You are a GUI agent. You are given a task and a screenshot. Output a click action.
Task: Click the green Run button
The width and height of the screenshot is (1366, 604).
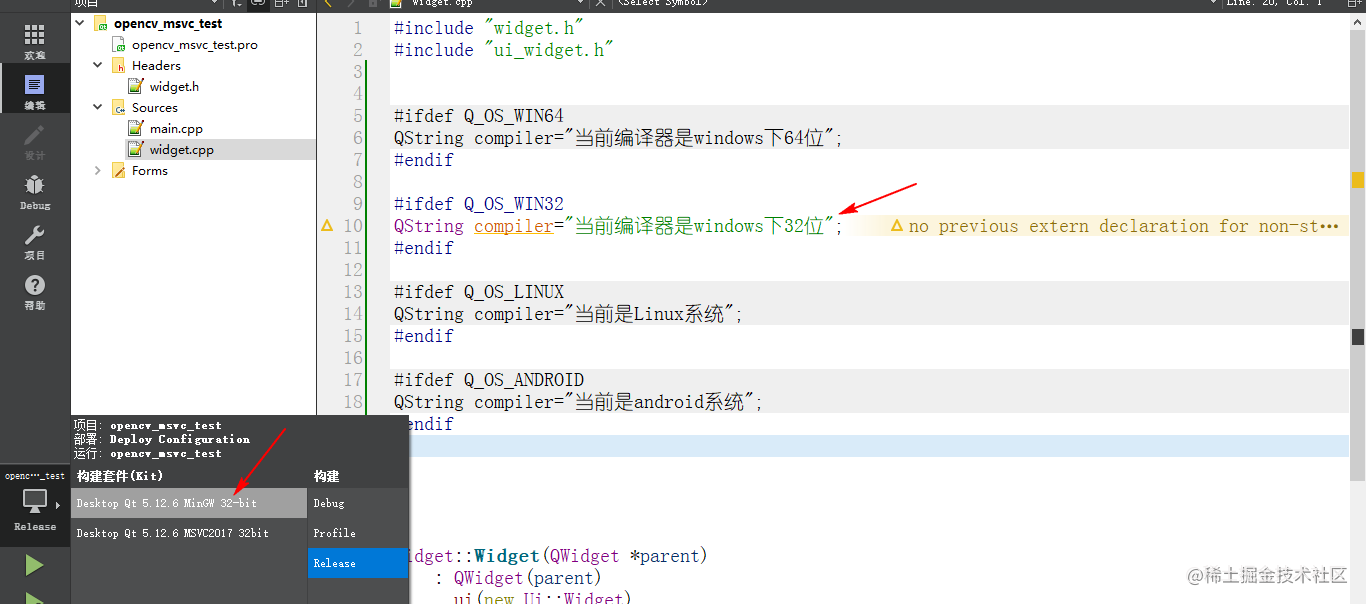click(34, 565)
